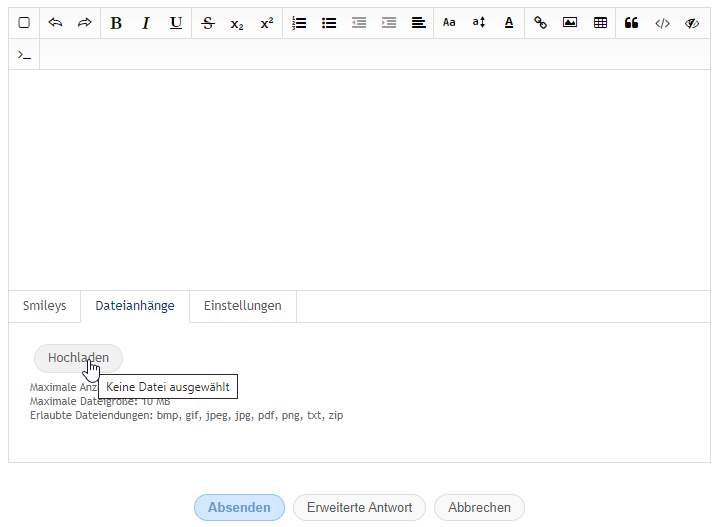Apply strikethrough formatting

(207, 23)
